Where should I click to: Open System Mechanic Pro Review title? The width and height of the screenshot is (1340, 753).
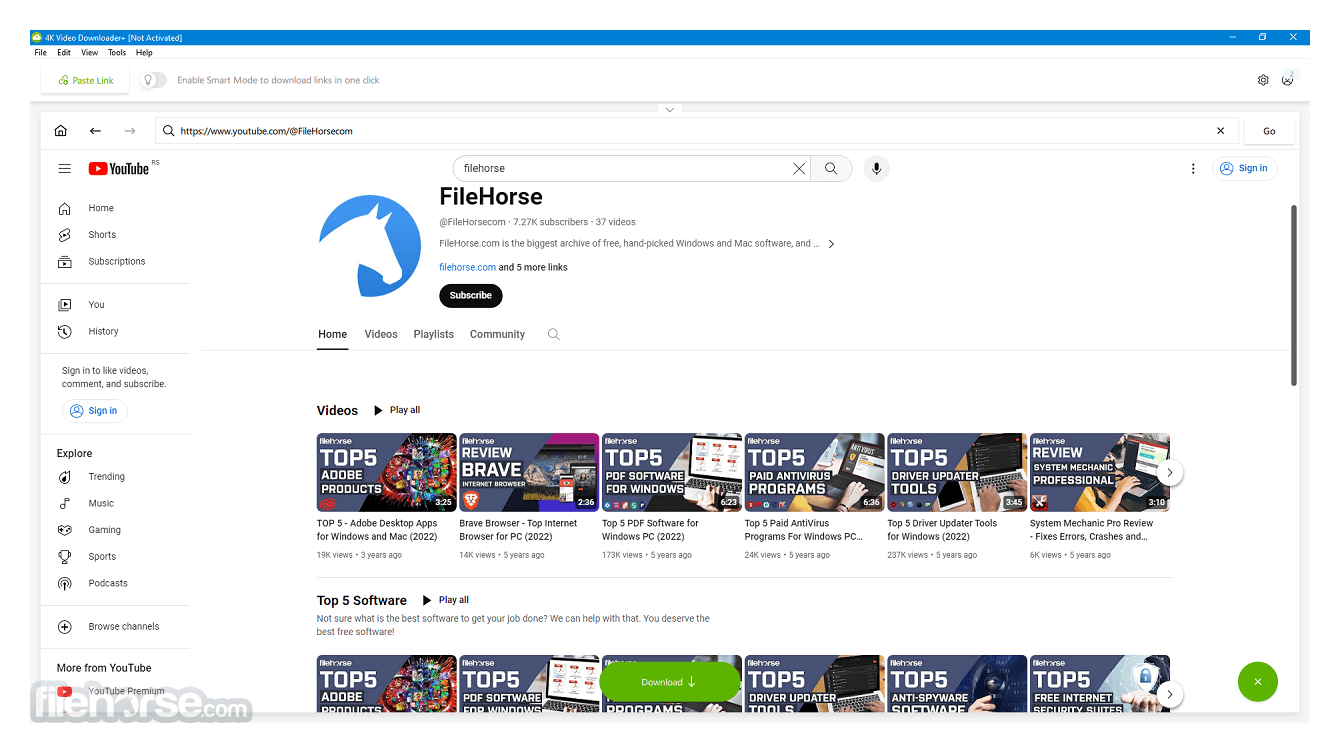point(1091,530)
